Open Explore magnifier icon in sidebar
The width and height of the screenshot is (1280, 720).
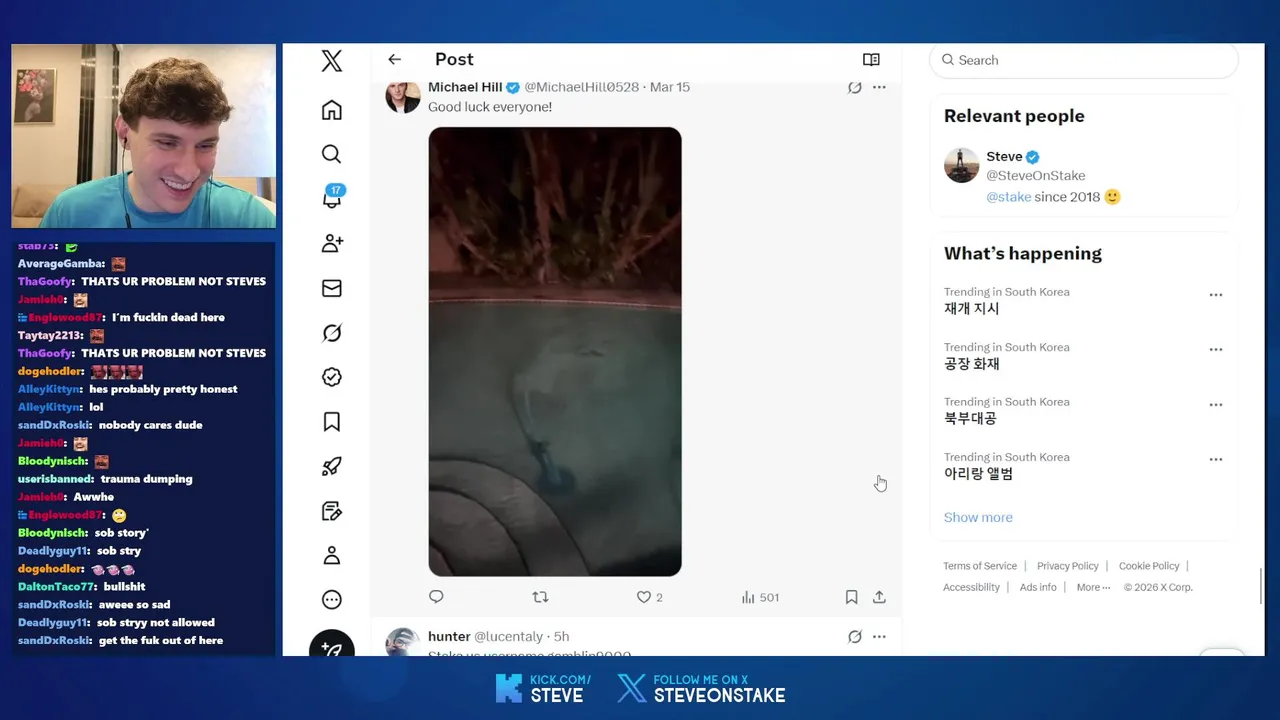(332, 154)
